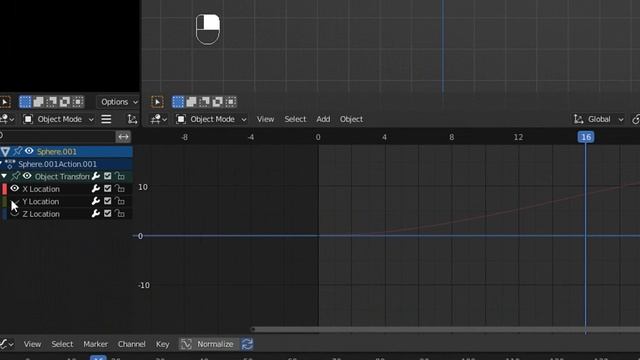Toggle modifiers wrench on Y Location row
This screenshot has width=640, height=360.
pos(96,201)
